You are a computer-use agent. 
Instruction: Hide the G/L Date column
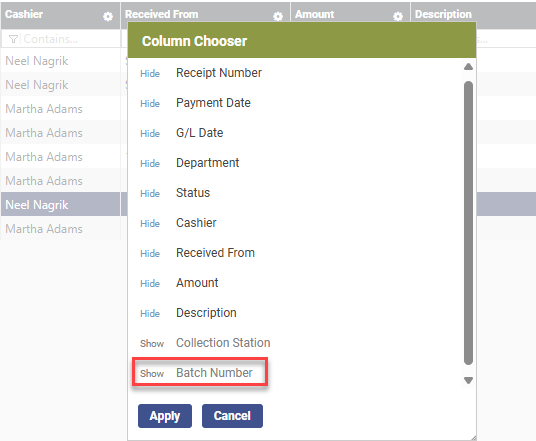(150, 133)
